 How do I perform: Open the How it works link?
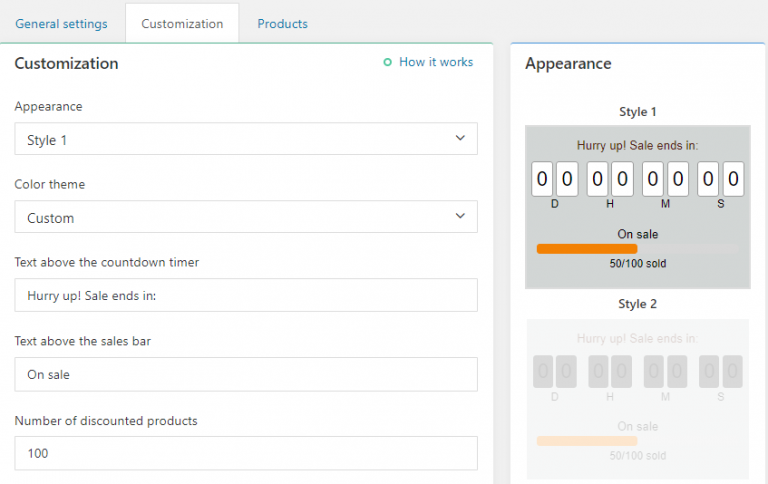[x=436, y=62]
